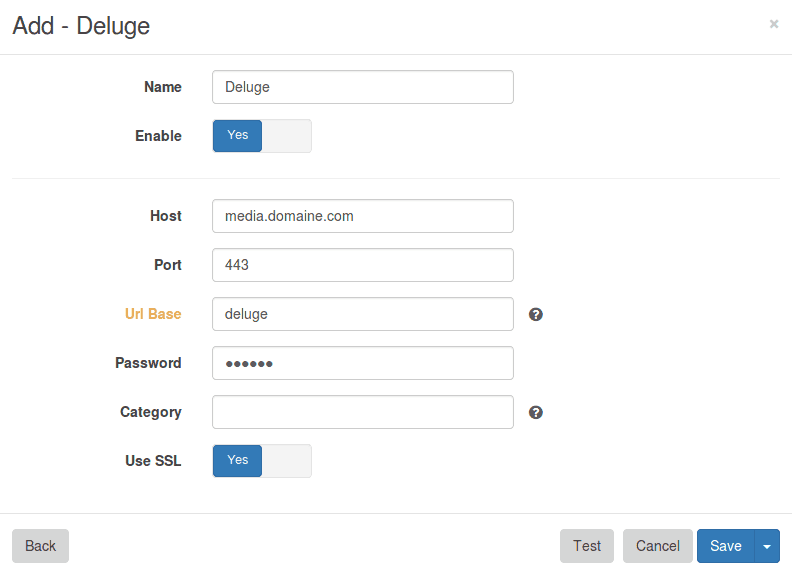
Task: Open the Url Base help icon
Action: coord(535,314)
